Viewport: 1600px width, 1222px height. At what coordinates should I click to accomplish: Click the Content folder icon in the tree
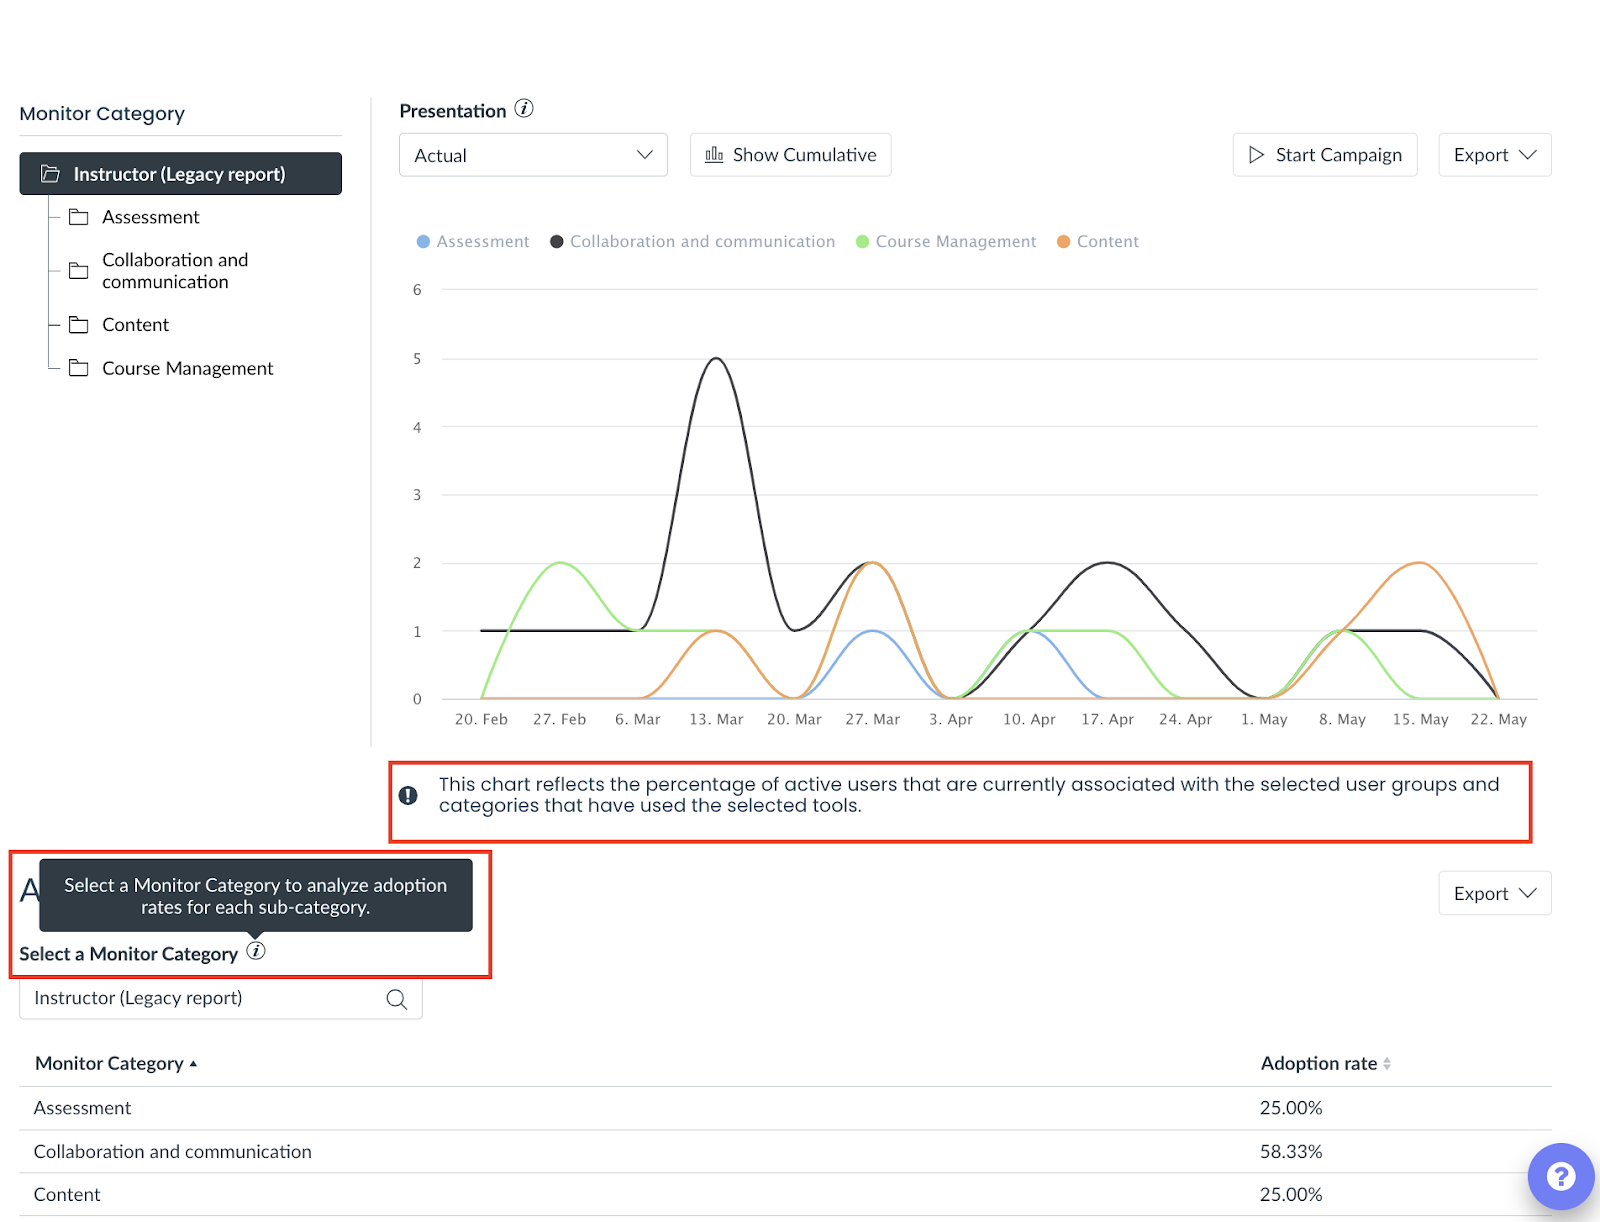coord(78,325)
